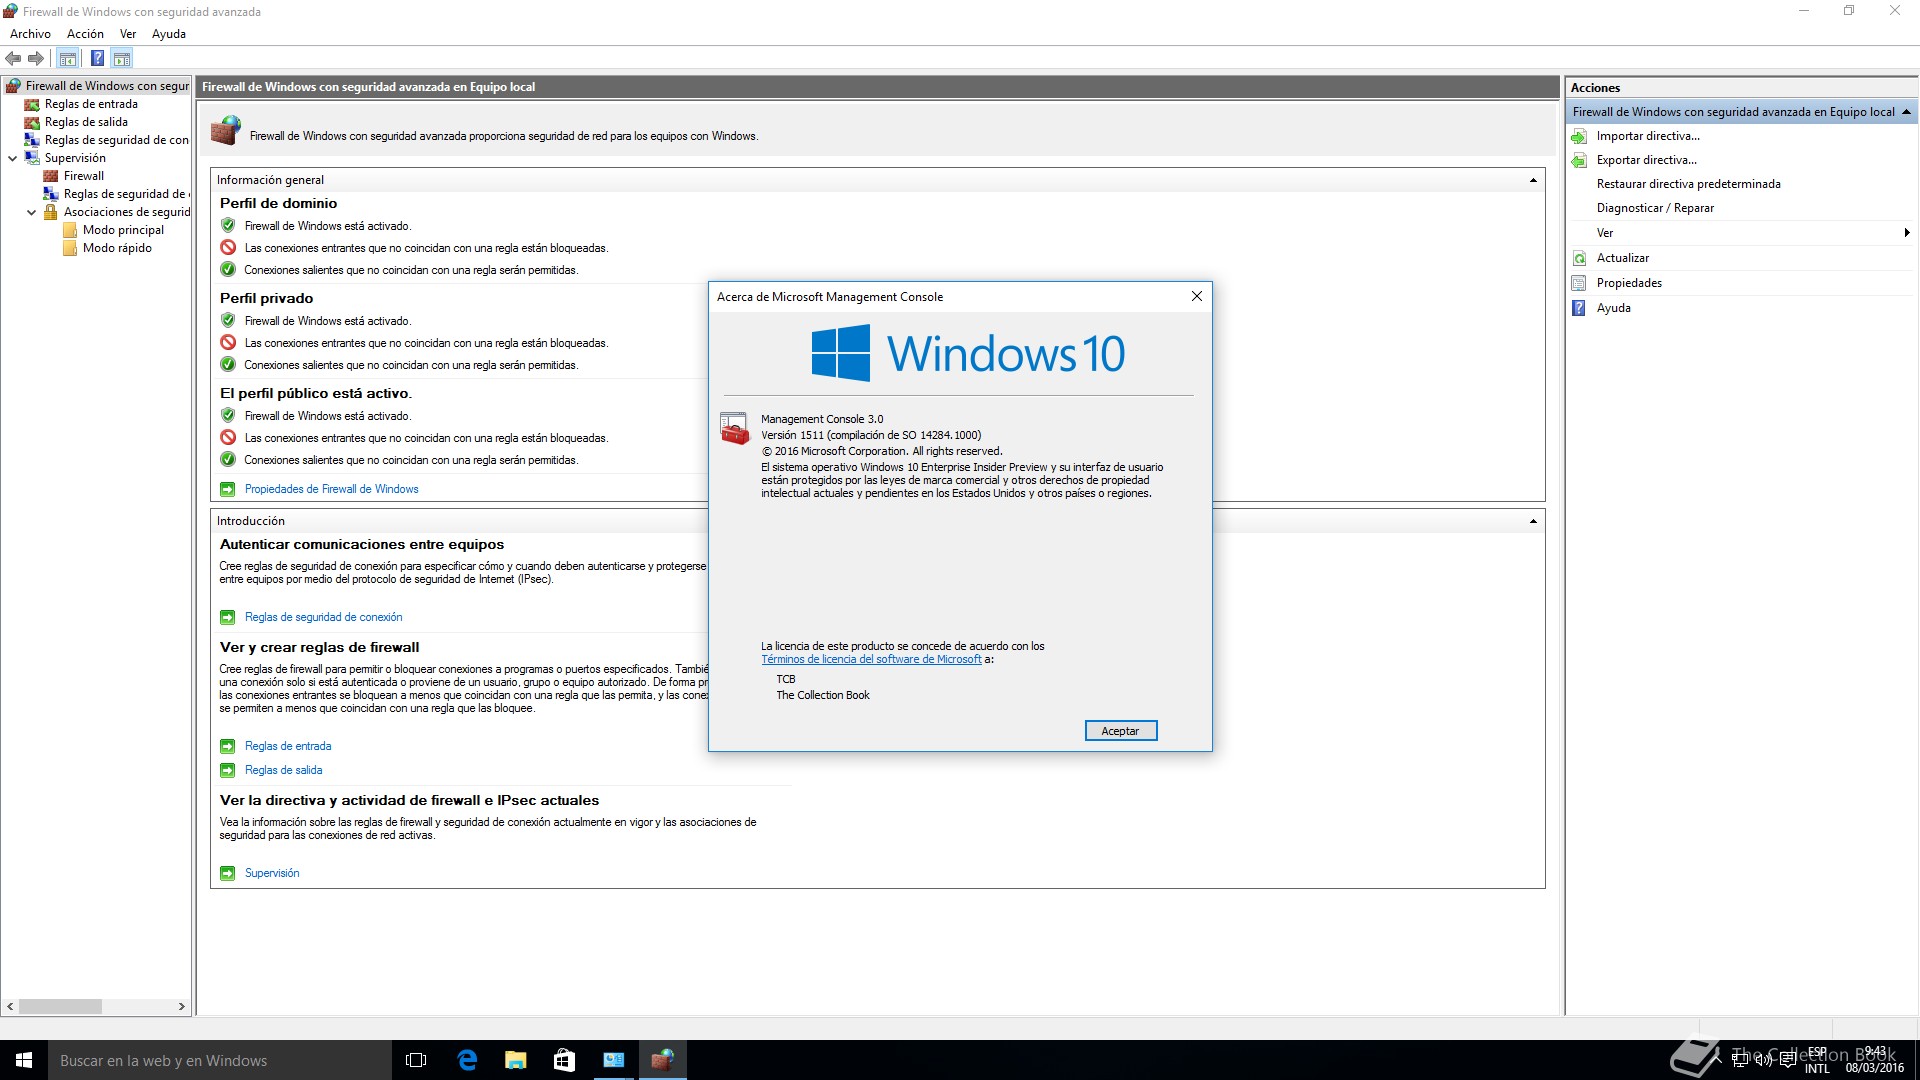Open Modo principal folder in tree
The height and width of the screenshot is (1080, 1920).
123,230
